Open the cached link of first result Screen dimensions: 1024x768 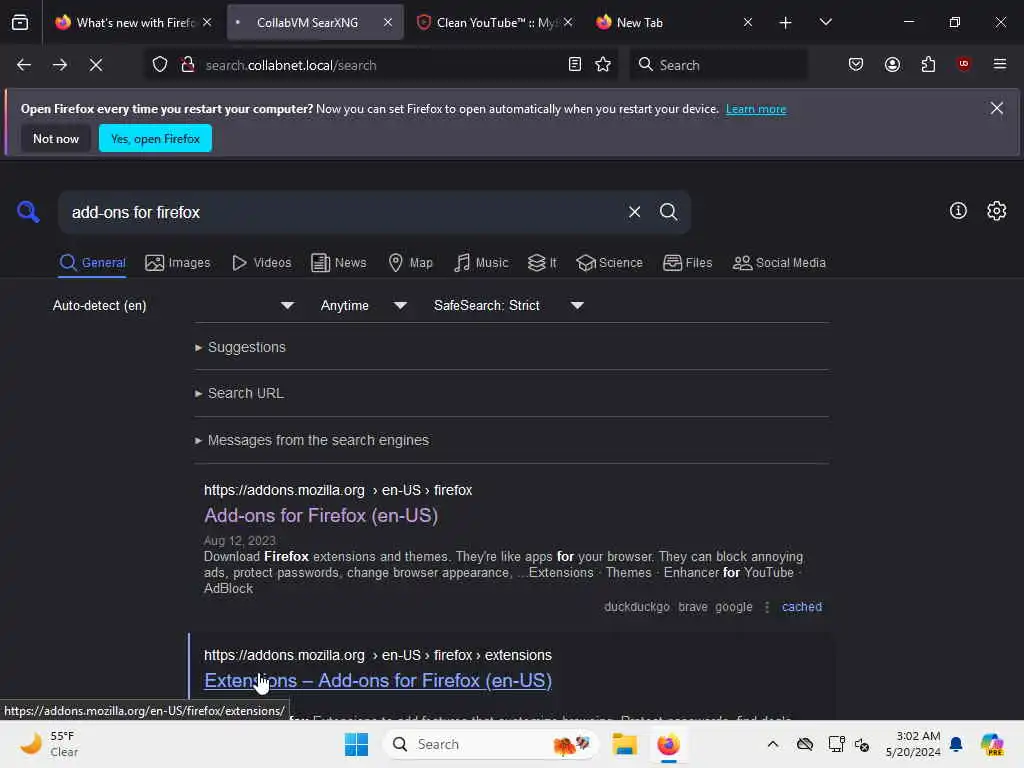click(x=801, y=607)
